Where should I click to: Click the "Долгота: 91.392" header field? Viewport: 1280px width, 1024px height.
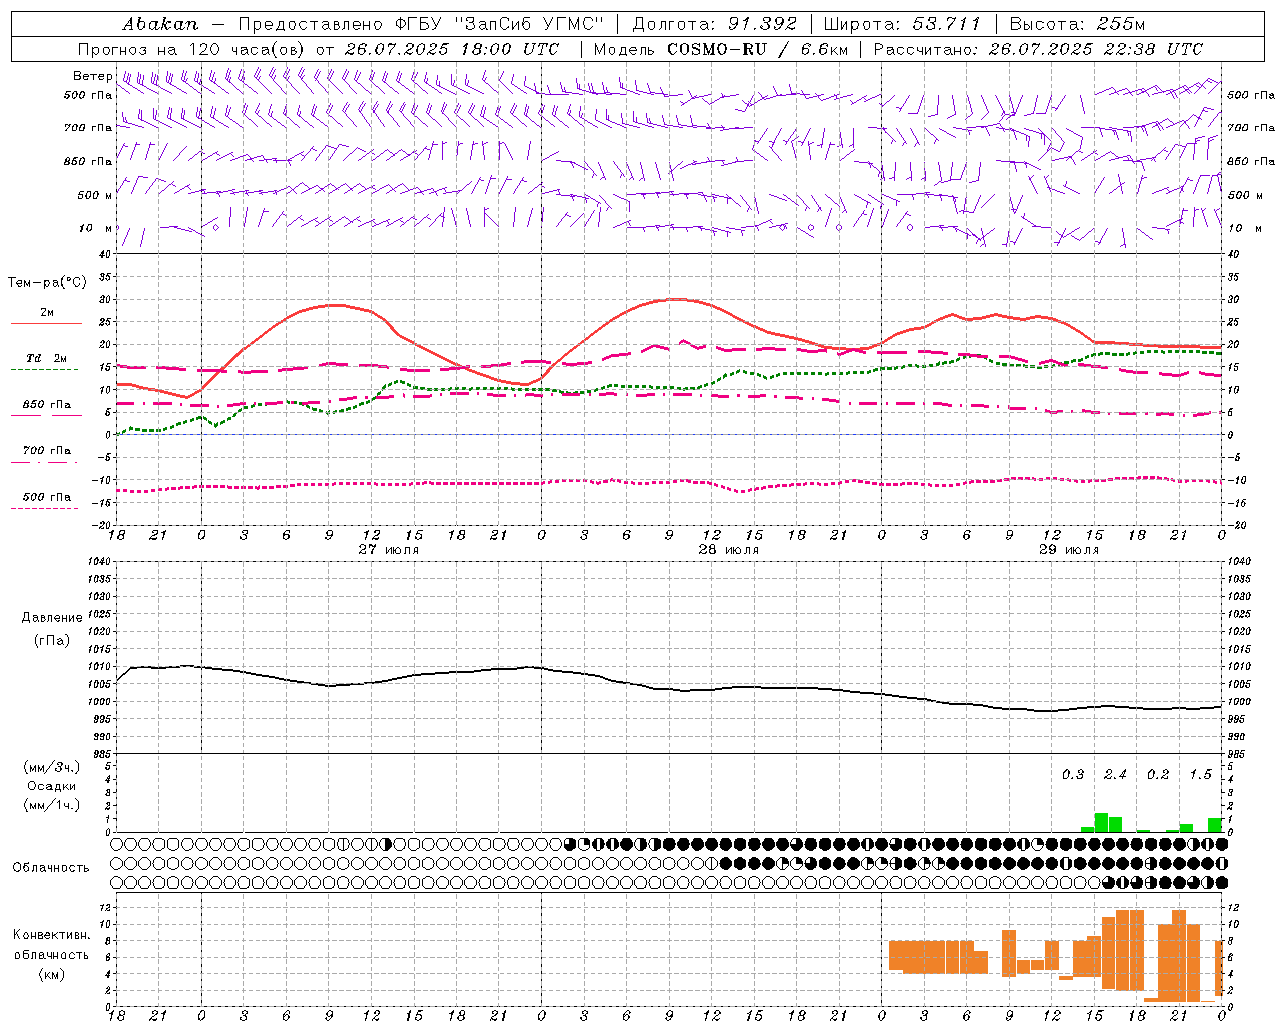[x=715, y=23]
